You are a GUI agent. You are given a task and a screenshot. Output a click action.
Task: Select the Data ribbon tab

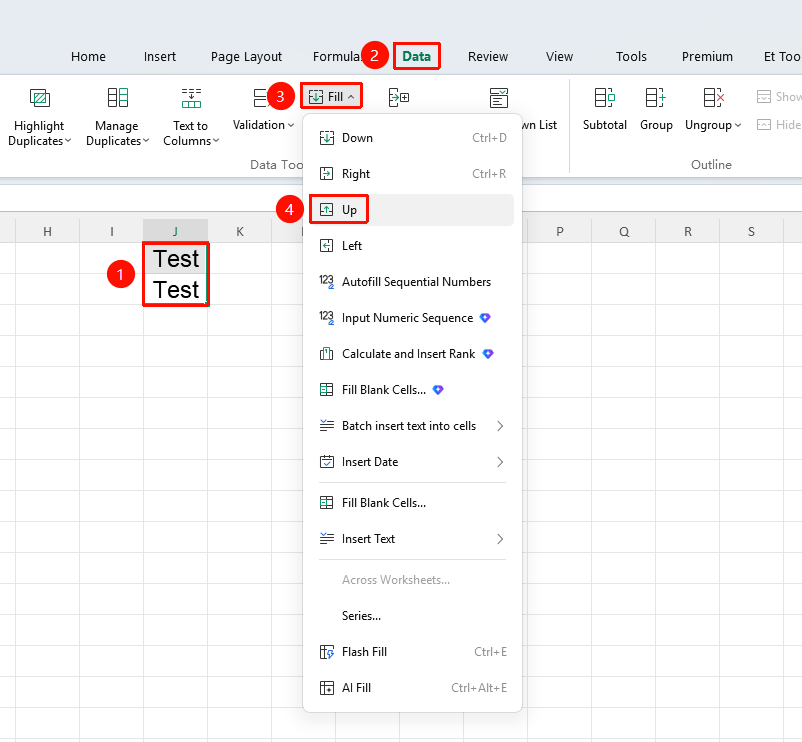pos(417,56)
